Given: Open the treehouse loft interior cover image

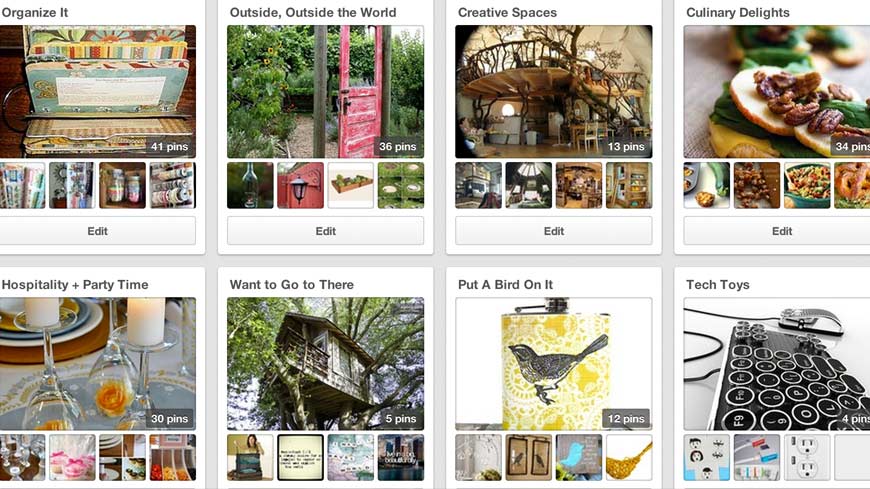Looking at the screenshot, I should point(554,92).
